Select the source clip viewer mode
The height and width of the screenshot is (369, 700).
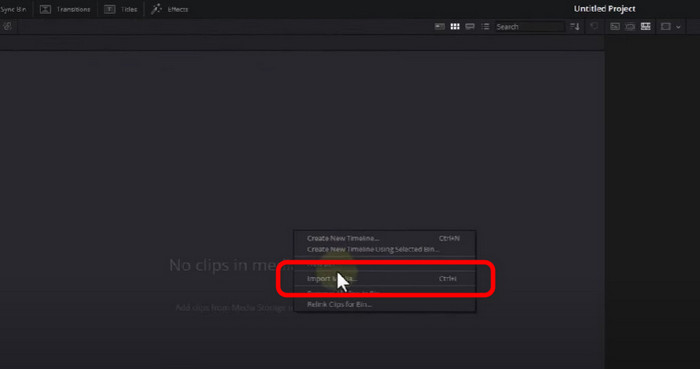click(615, 27)
